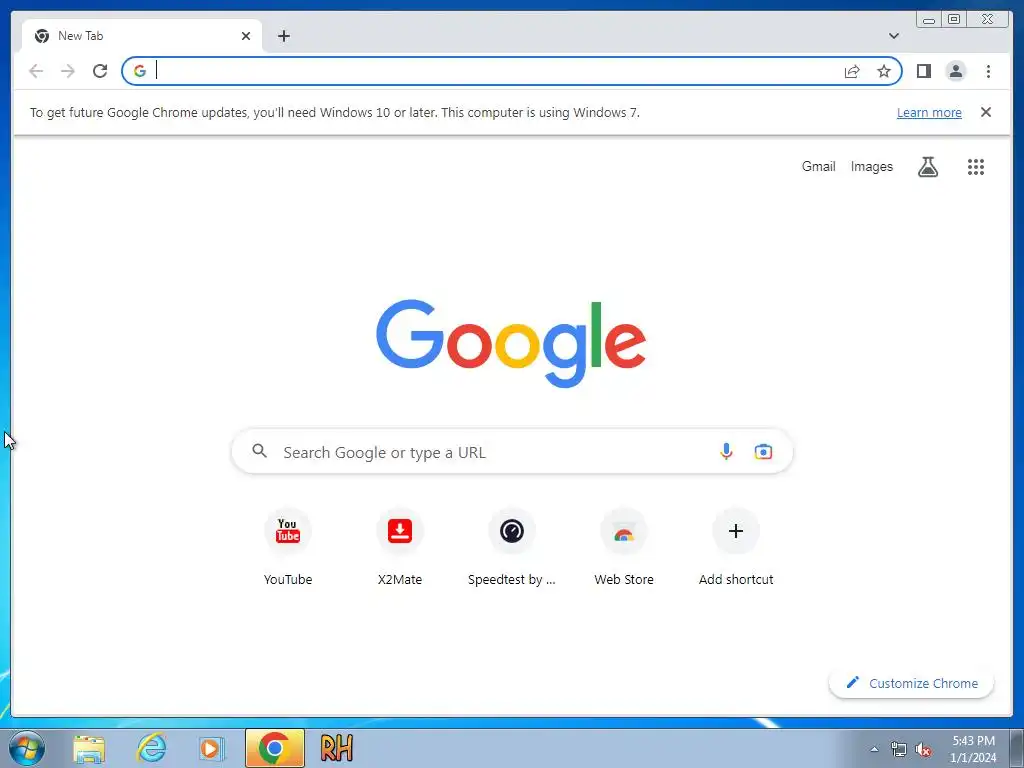
Task: Open the network tray icon
Action: point(899,750)
